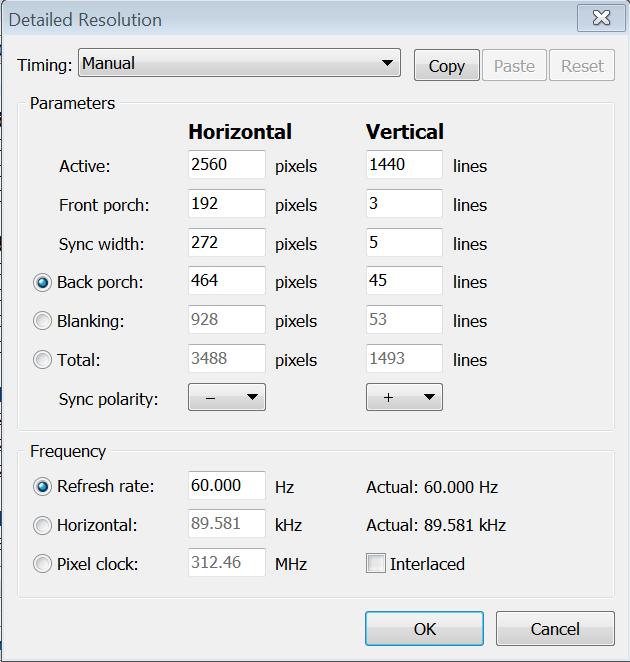Select the Back porch radio button
Screen dimensions: 630x662
coord(43,283)
